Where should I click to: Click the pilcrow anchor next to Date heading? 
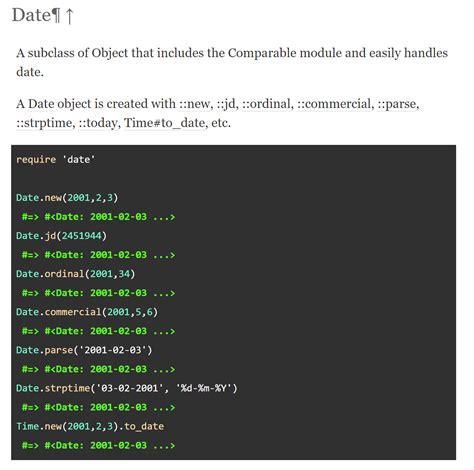pyautogui.click(x=56, y=16)
